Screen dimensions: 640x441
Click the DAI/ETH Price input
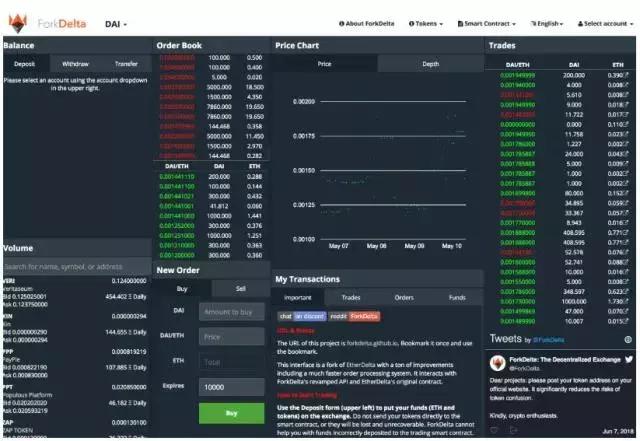[x=232, y=337]
